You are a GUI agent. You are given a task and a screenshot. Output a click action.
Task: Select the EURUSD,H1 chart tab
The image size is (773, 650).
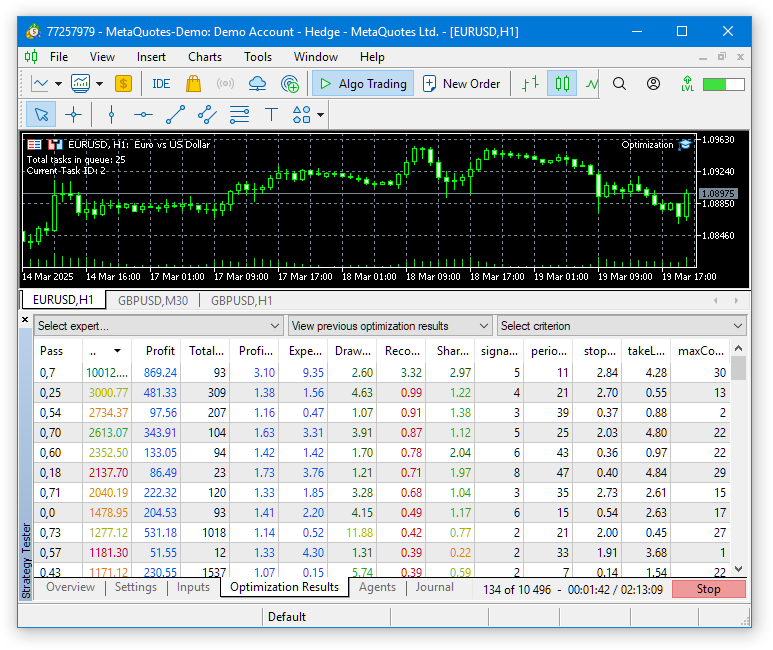pos(63,300)
